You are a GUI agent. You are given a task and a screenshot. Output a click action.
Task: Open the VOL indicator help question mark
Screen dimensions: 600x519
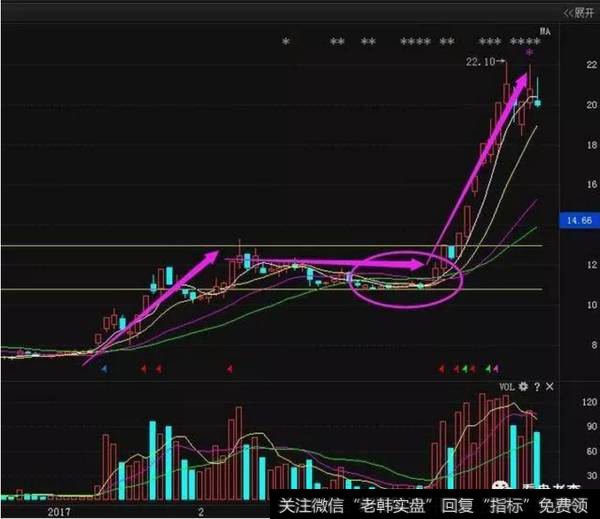(x=537, y=387)
